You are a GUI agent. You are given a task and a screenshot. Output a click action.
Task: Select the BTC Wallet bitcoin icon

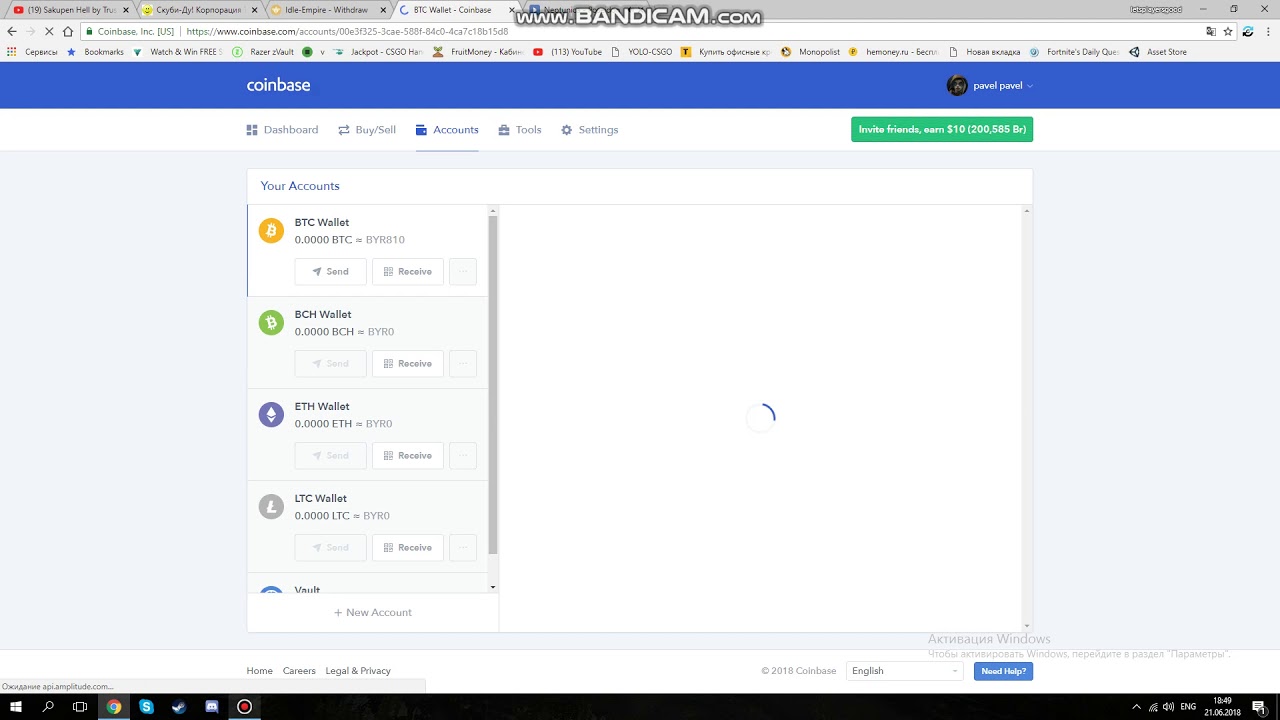pyautogui.click(x=271, y=231)
